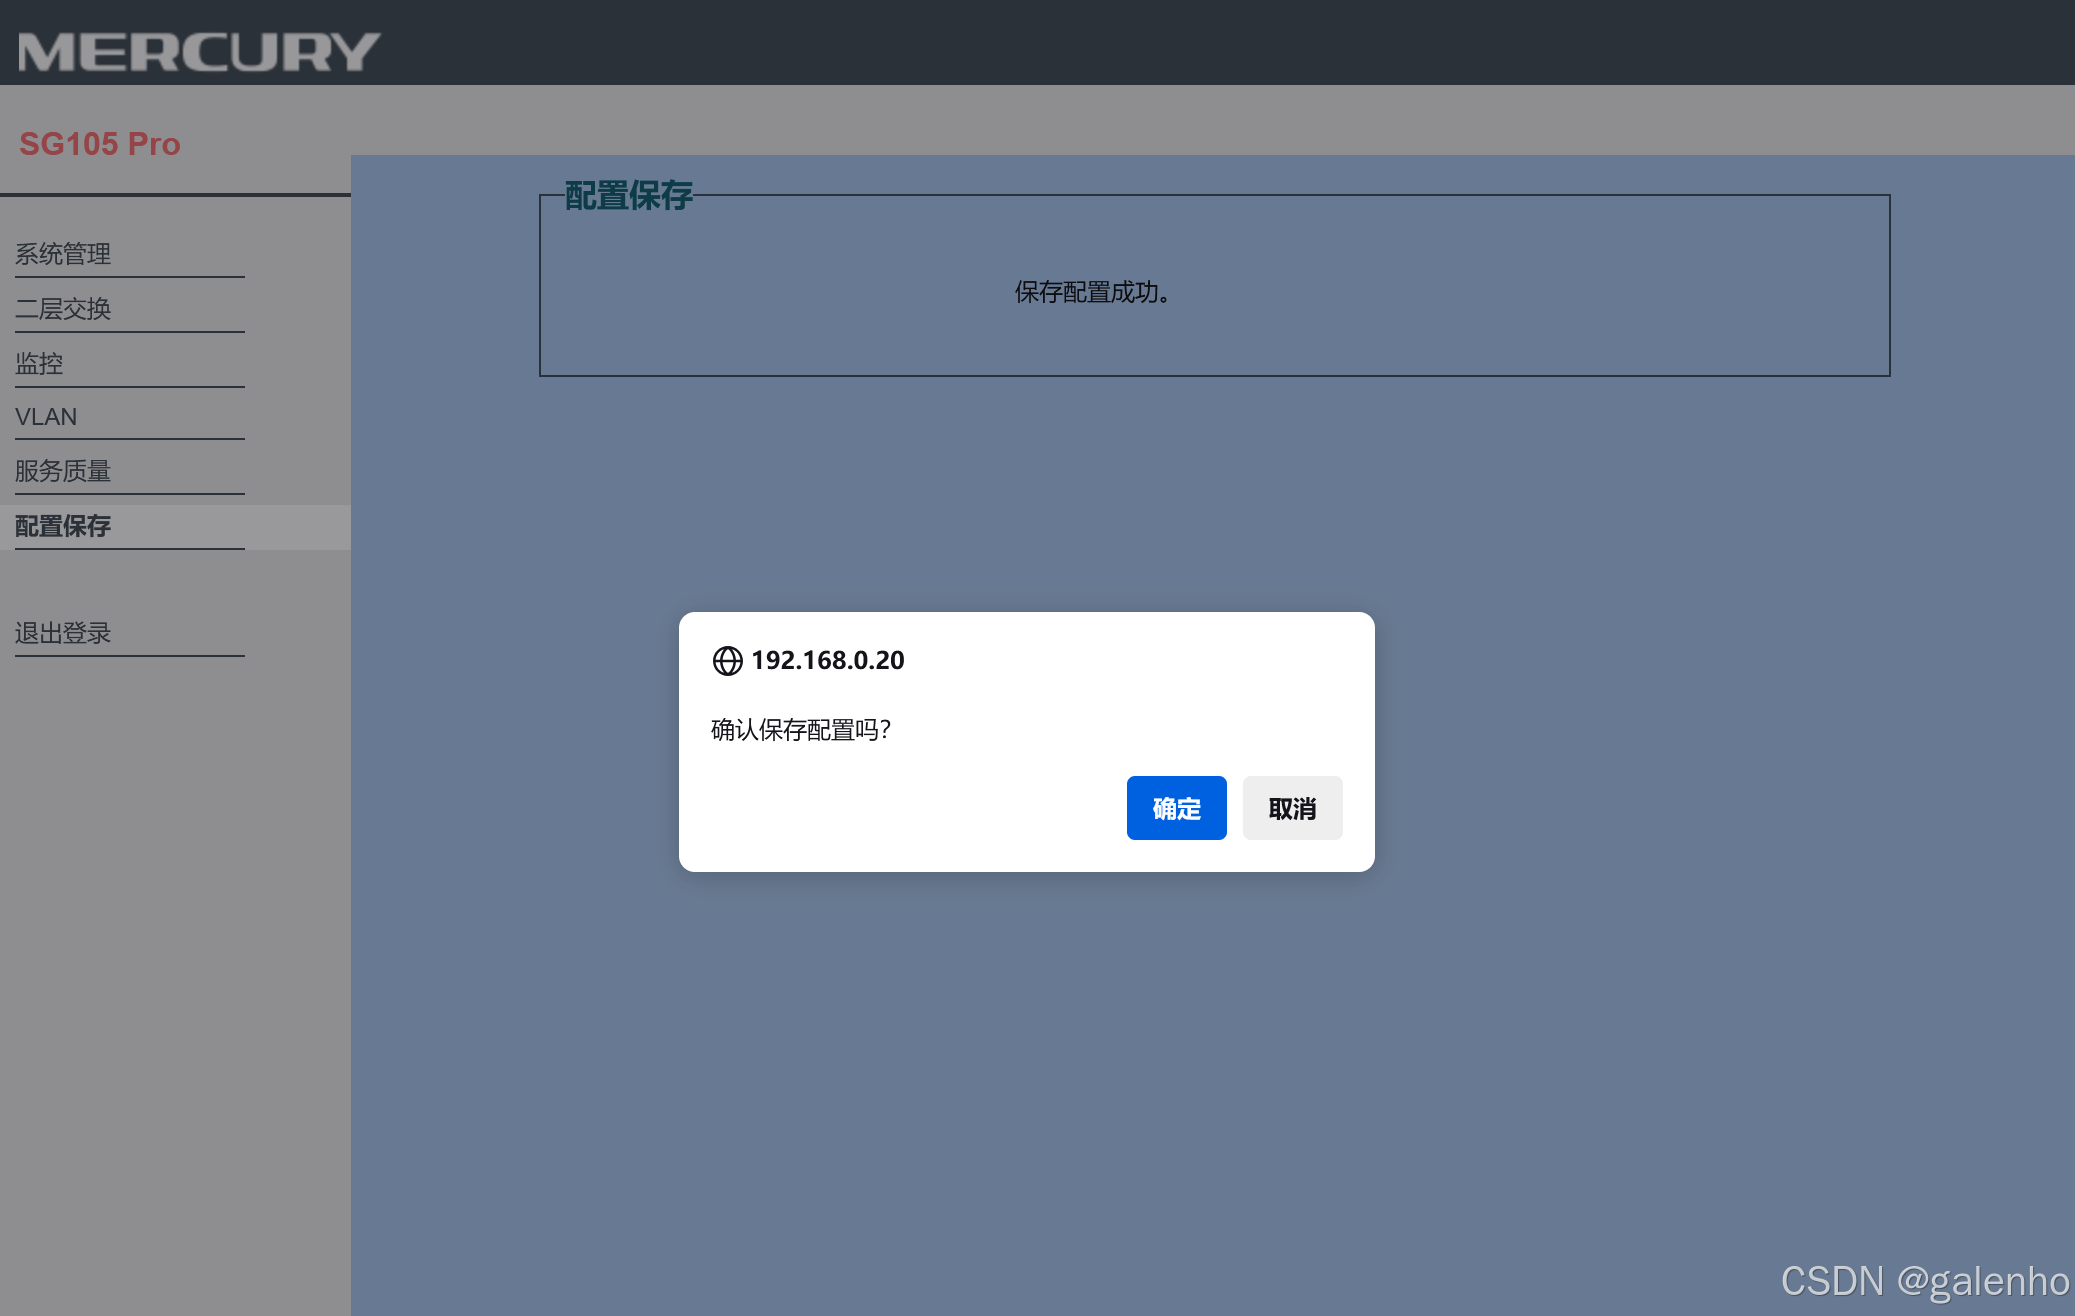The width and height of the screenshot is (2075, 1316).
Task: Click the globe icon in dialog
Action: point(727,661)
